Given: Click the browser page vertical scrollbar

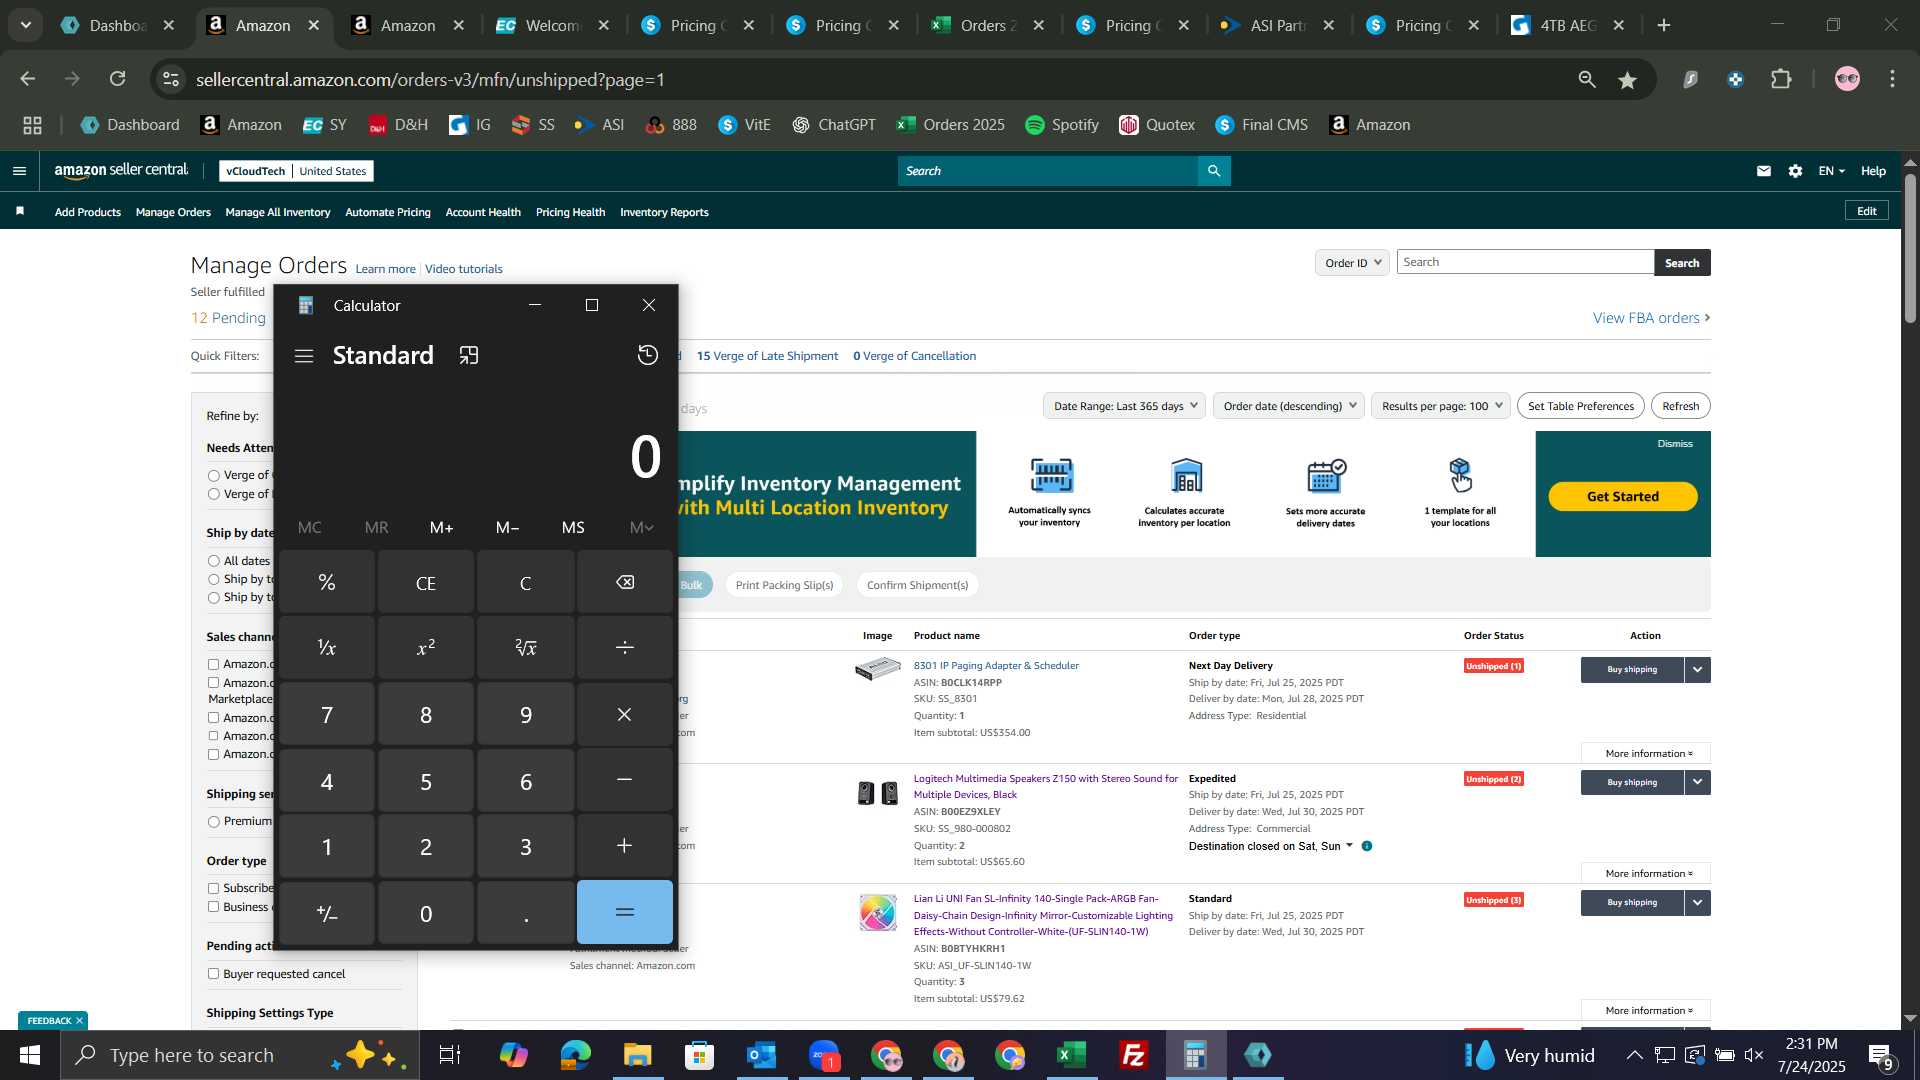Looking at the screenshot, I should tap(1910, 250).
